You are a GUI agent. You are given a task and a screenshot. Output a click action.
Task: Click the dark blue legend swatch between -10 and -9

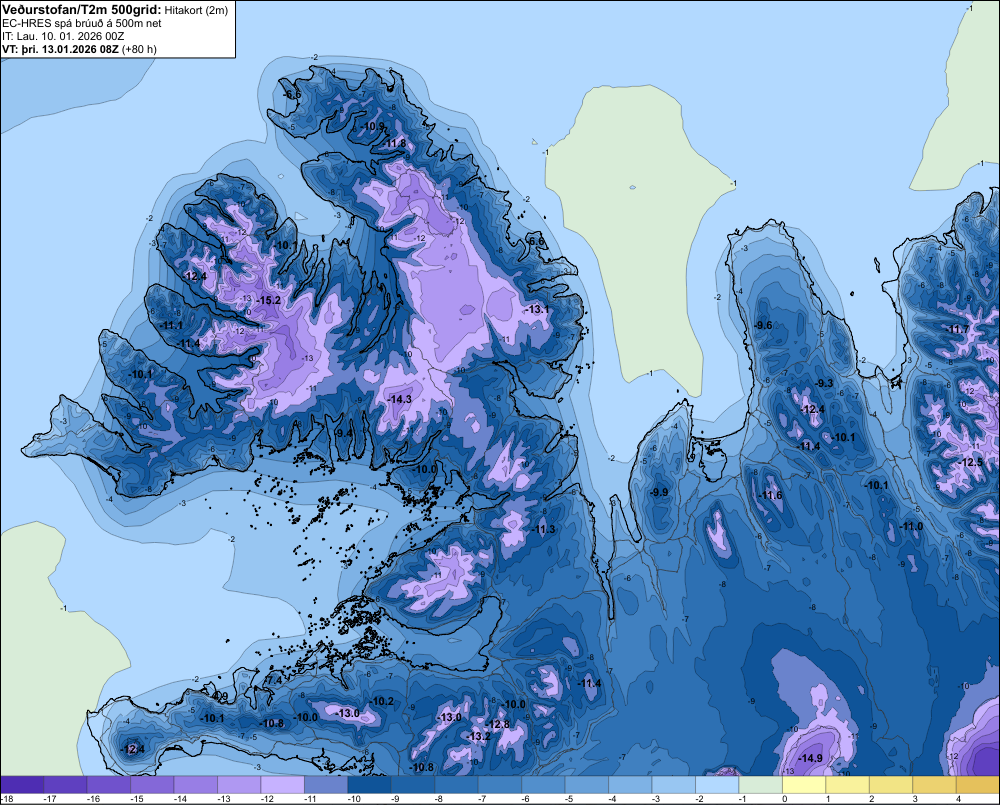(369, 784)
